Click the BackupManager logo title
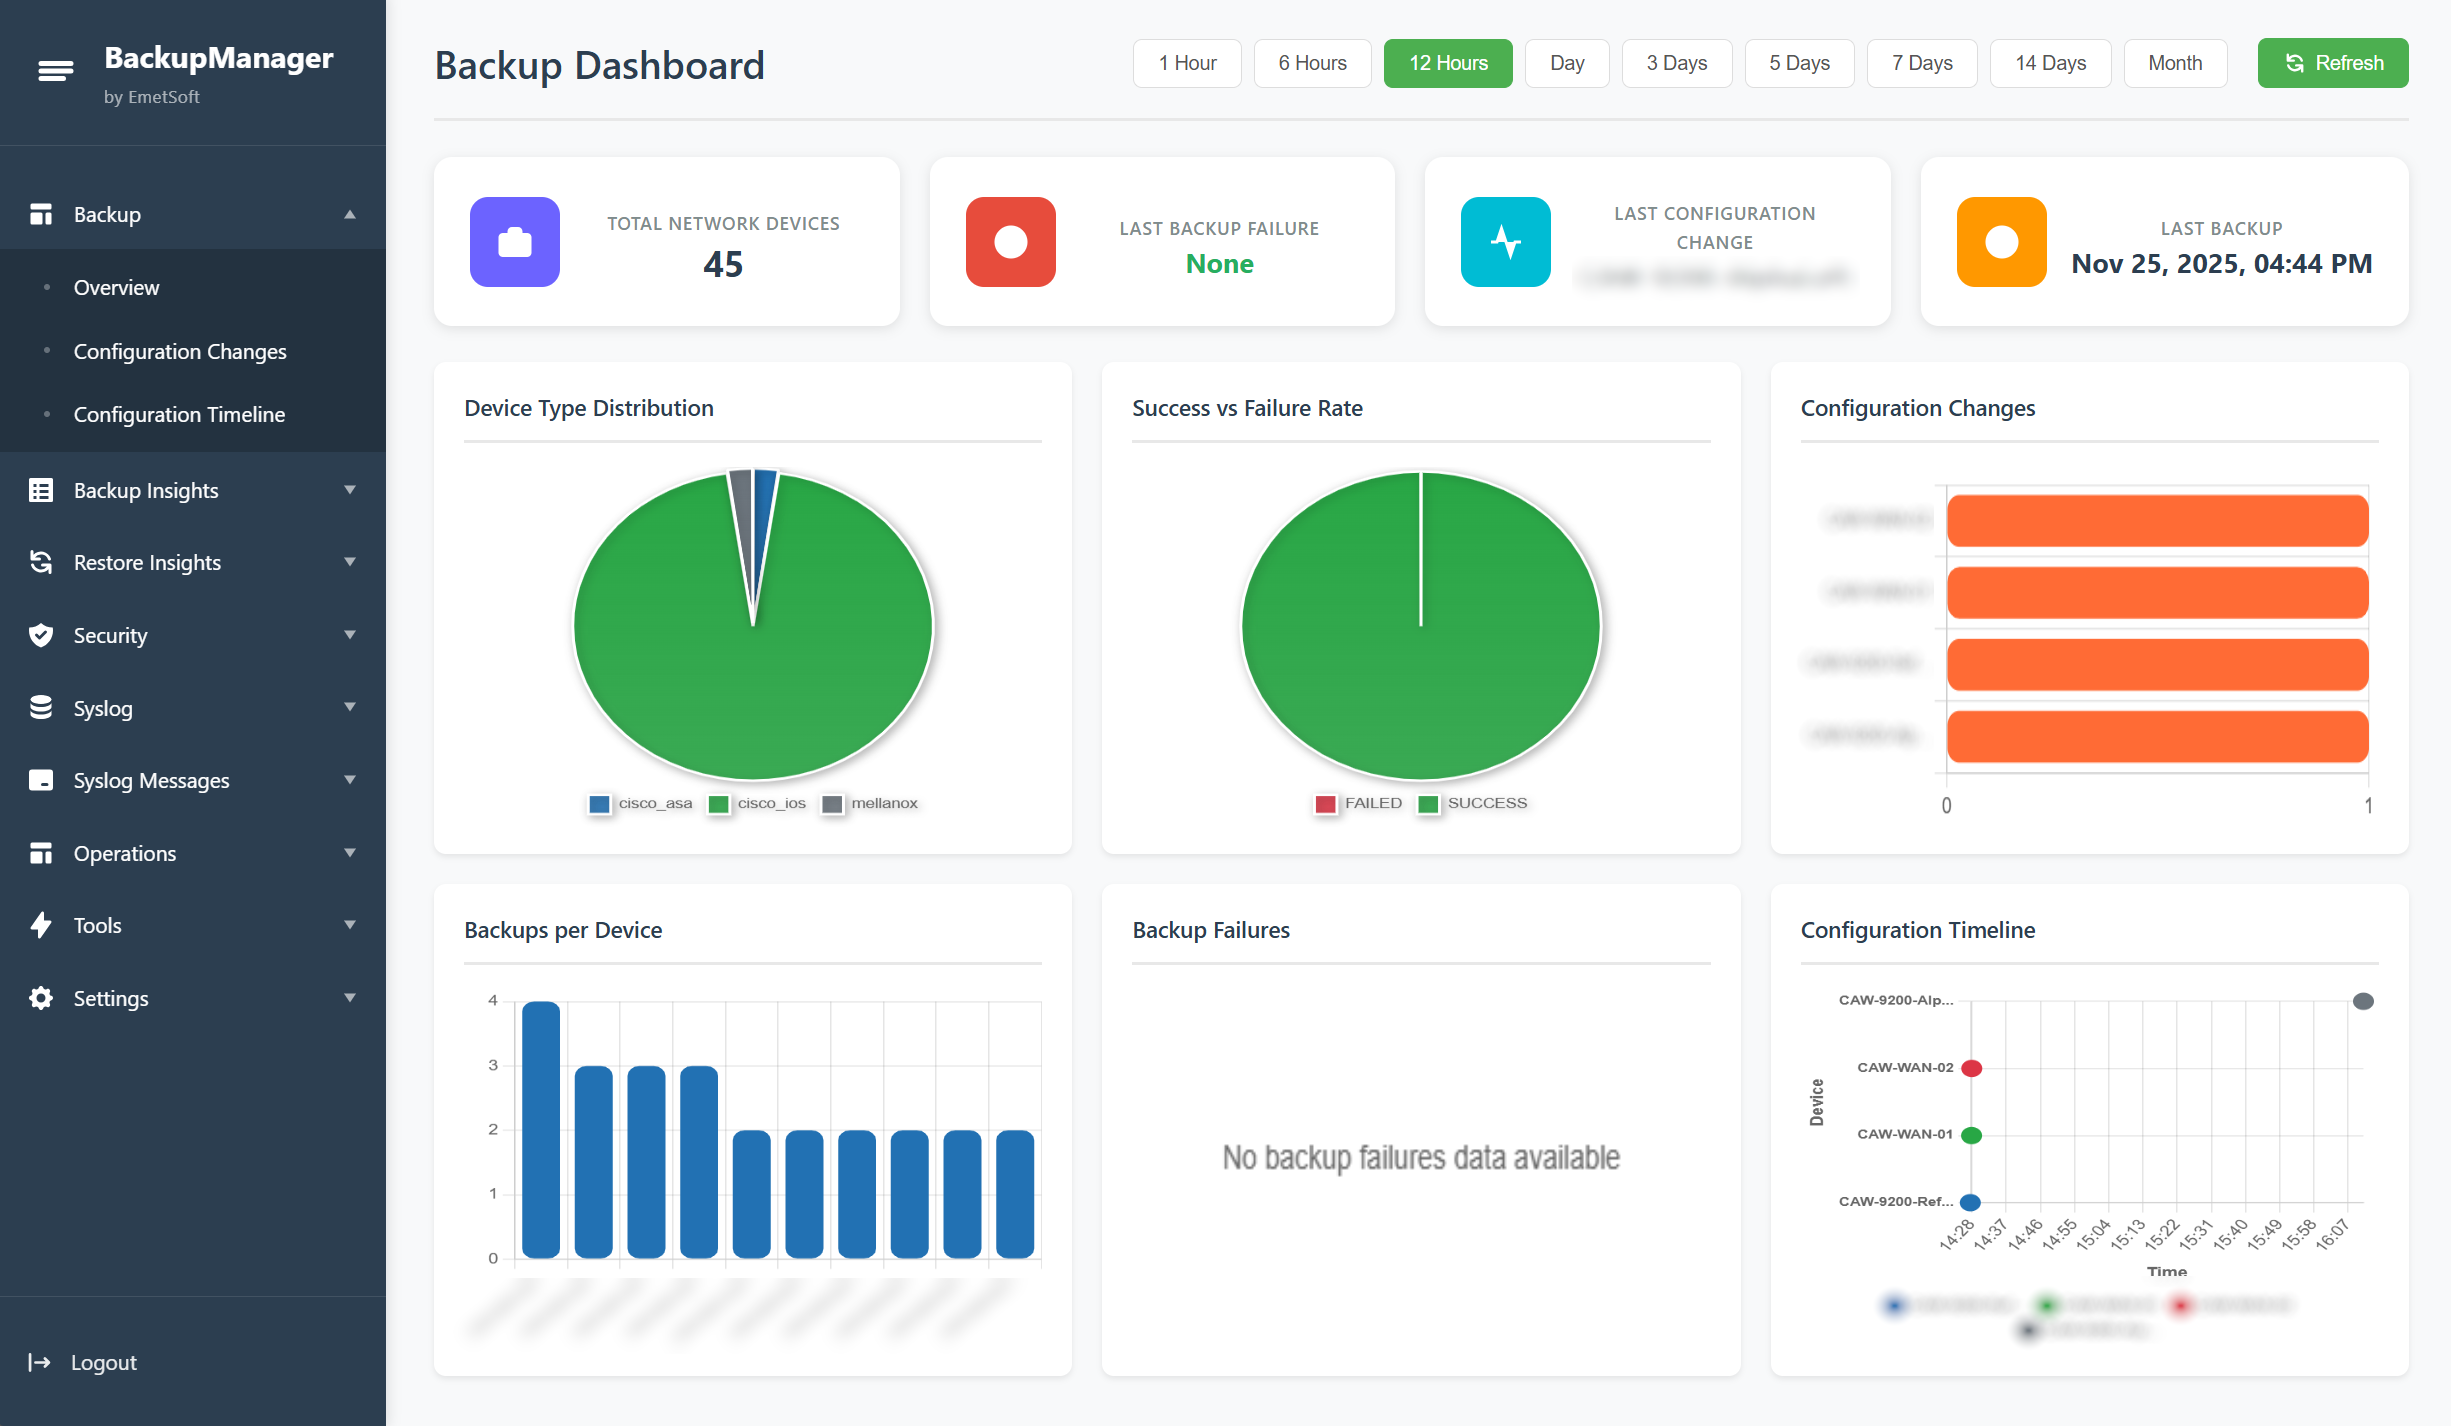The width and height of the screenshot is (2451, 1426). pyautogui.click(x=219, y=58)
